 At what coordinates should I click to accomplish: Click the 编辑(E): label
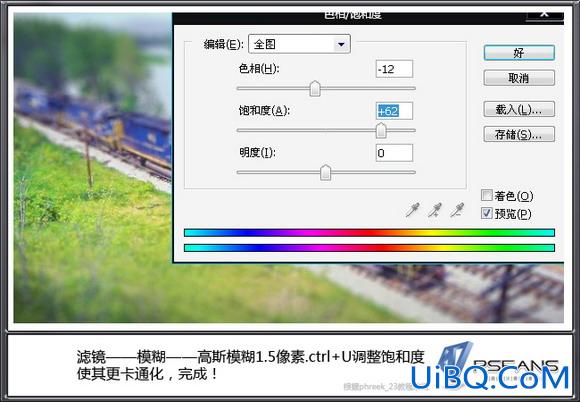click(x=223, y=44)
